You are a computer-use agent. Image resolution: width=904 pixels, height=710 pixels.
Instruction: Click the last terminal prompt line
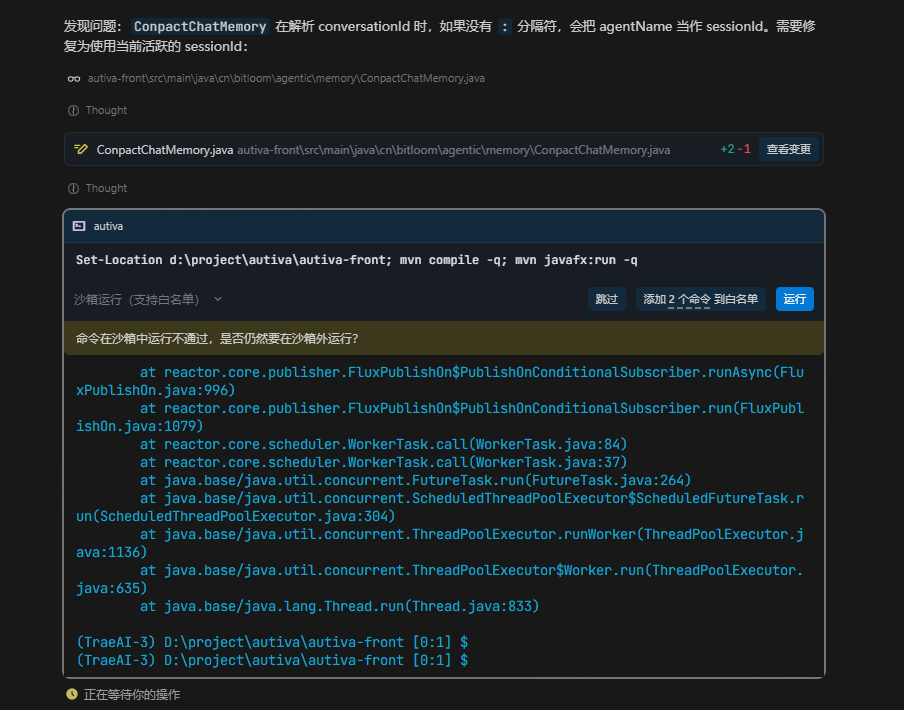click(x=272, y=660)
